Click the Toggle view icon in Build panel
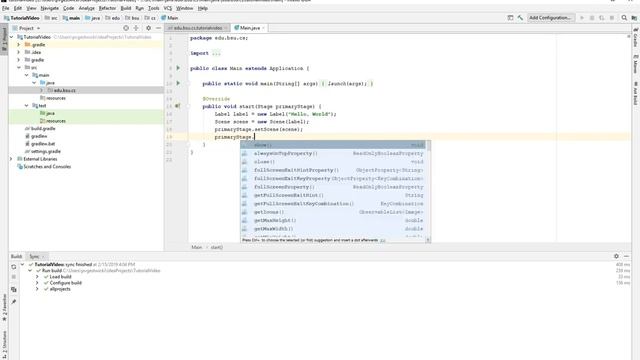 (x=14, y=289)
